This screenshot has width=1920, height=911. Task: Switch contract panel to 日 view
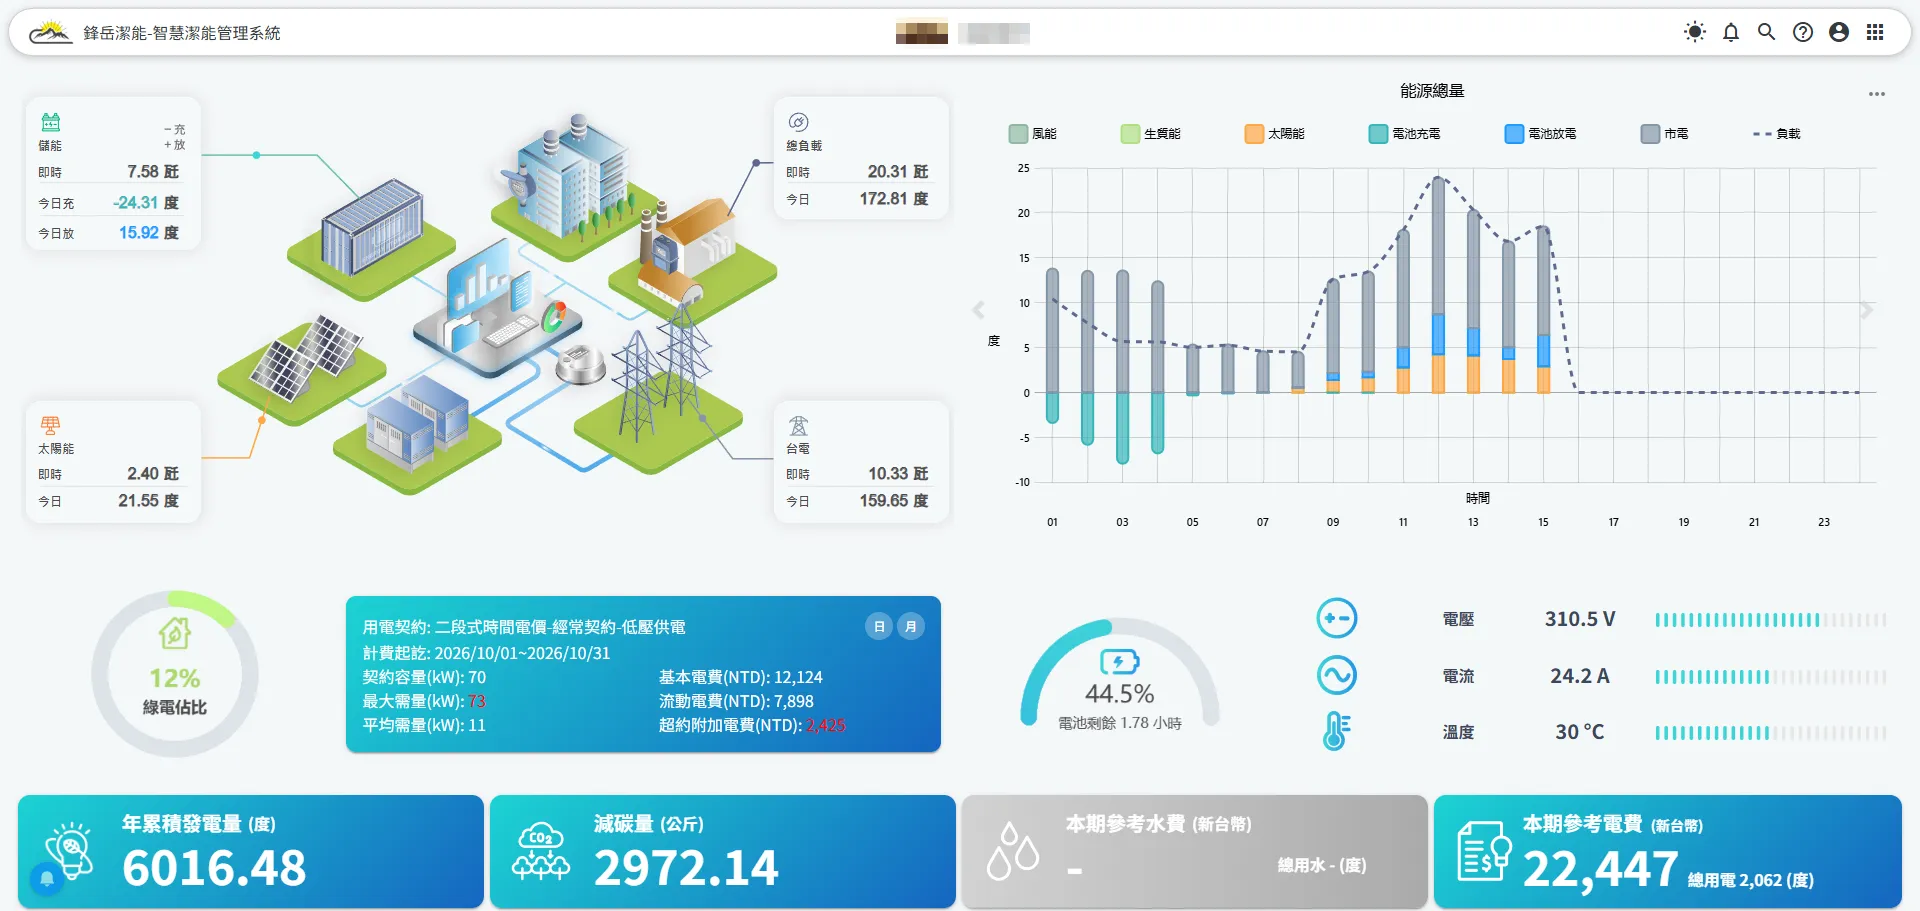pos(879,627)
